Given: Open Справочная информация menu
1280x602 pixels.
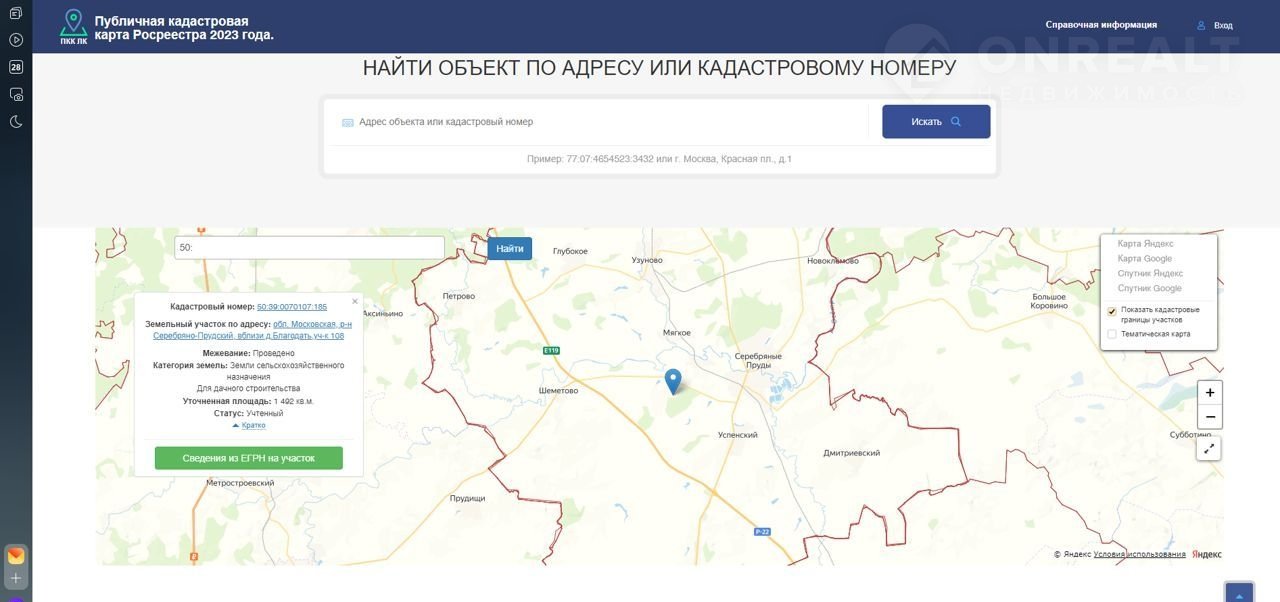Looking at the screenshot, I should pyautogui.click(x=1100, y=25).
